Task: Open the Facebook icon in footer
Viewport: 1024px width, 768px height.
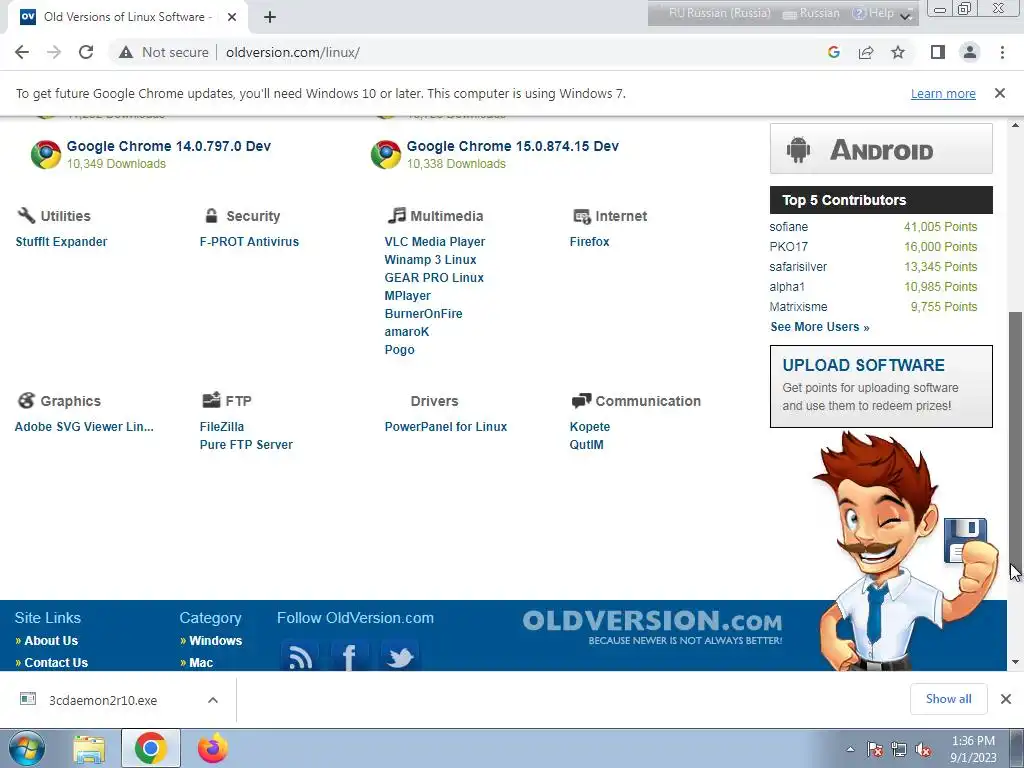Action: tap(349, 656)
